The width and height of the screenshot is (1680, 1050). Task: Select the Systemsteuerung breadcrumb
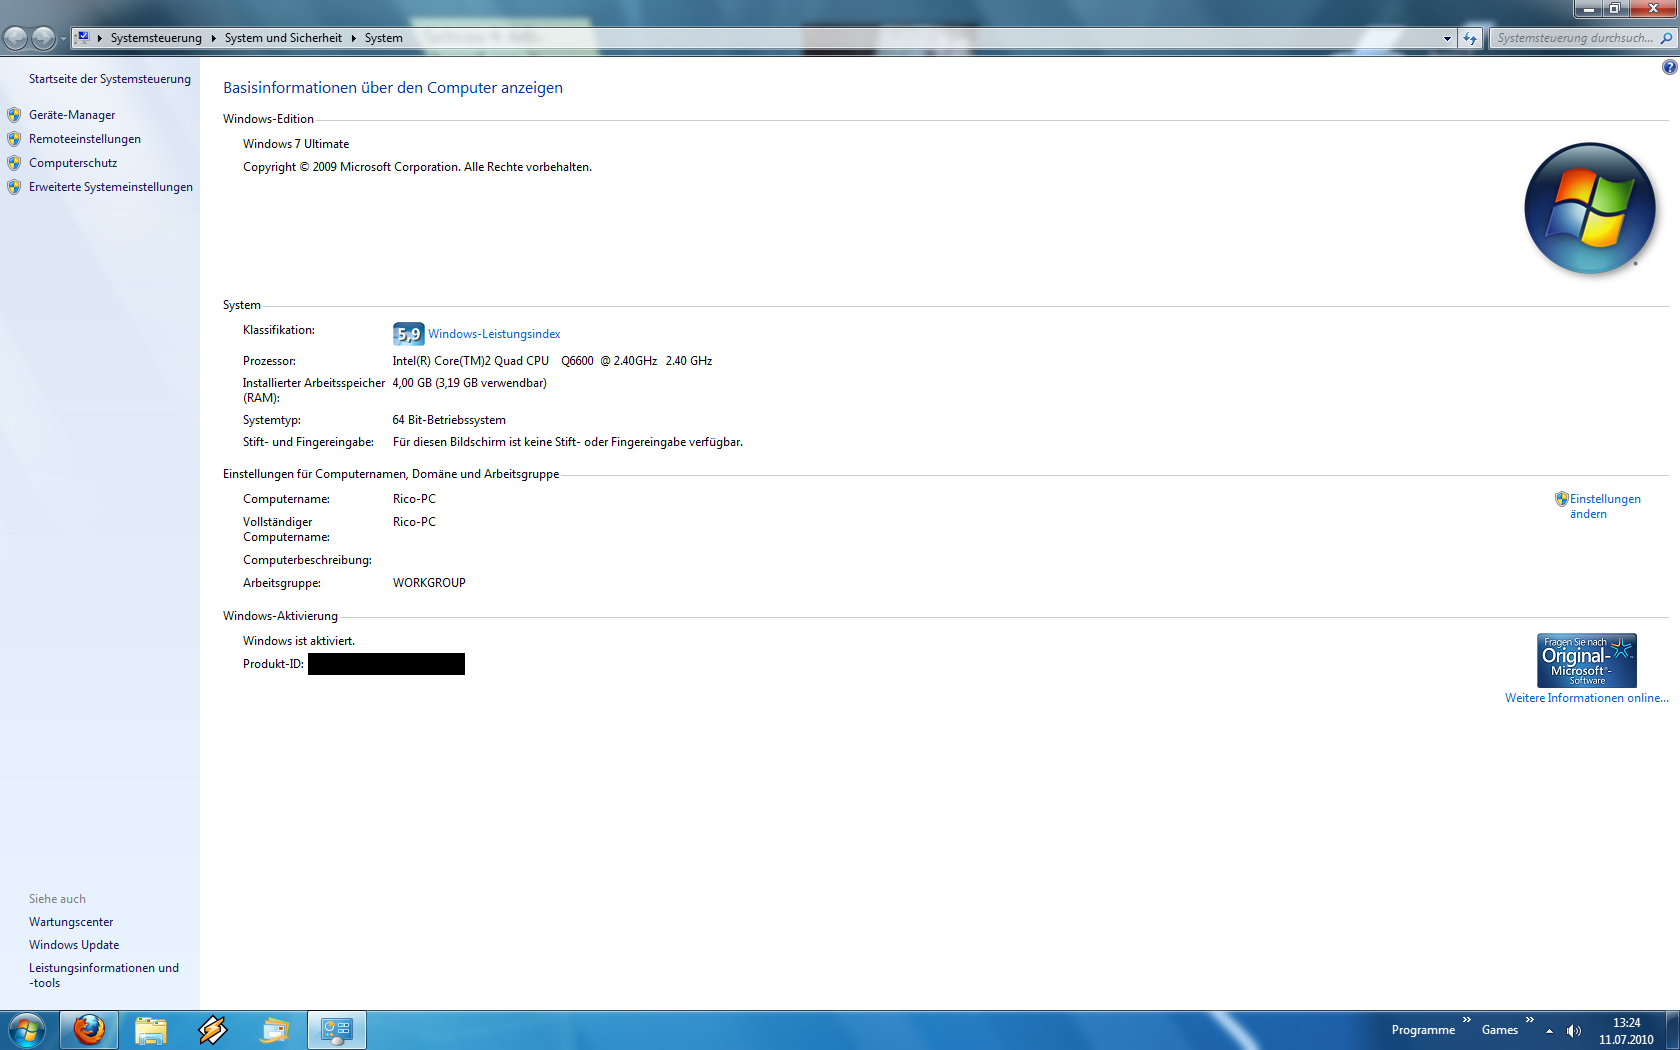click(156, 38)
